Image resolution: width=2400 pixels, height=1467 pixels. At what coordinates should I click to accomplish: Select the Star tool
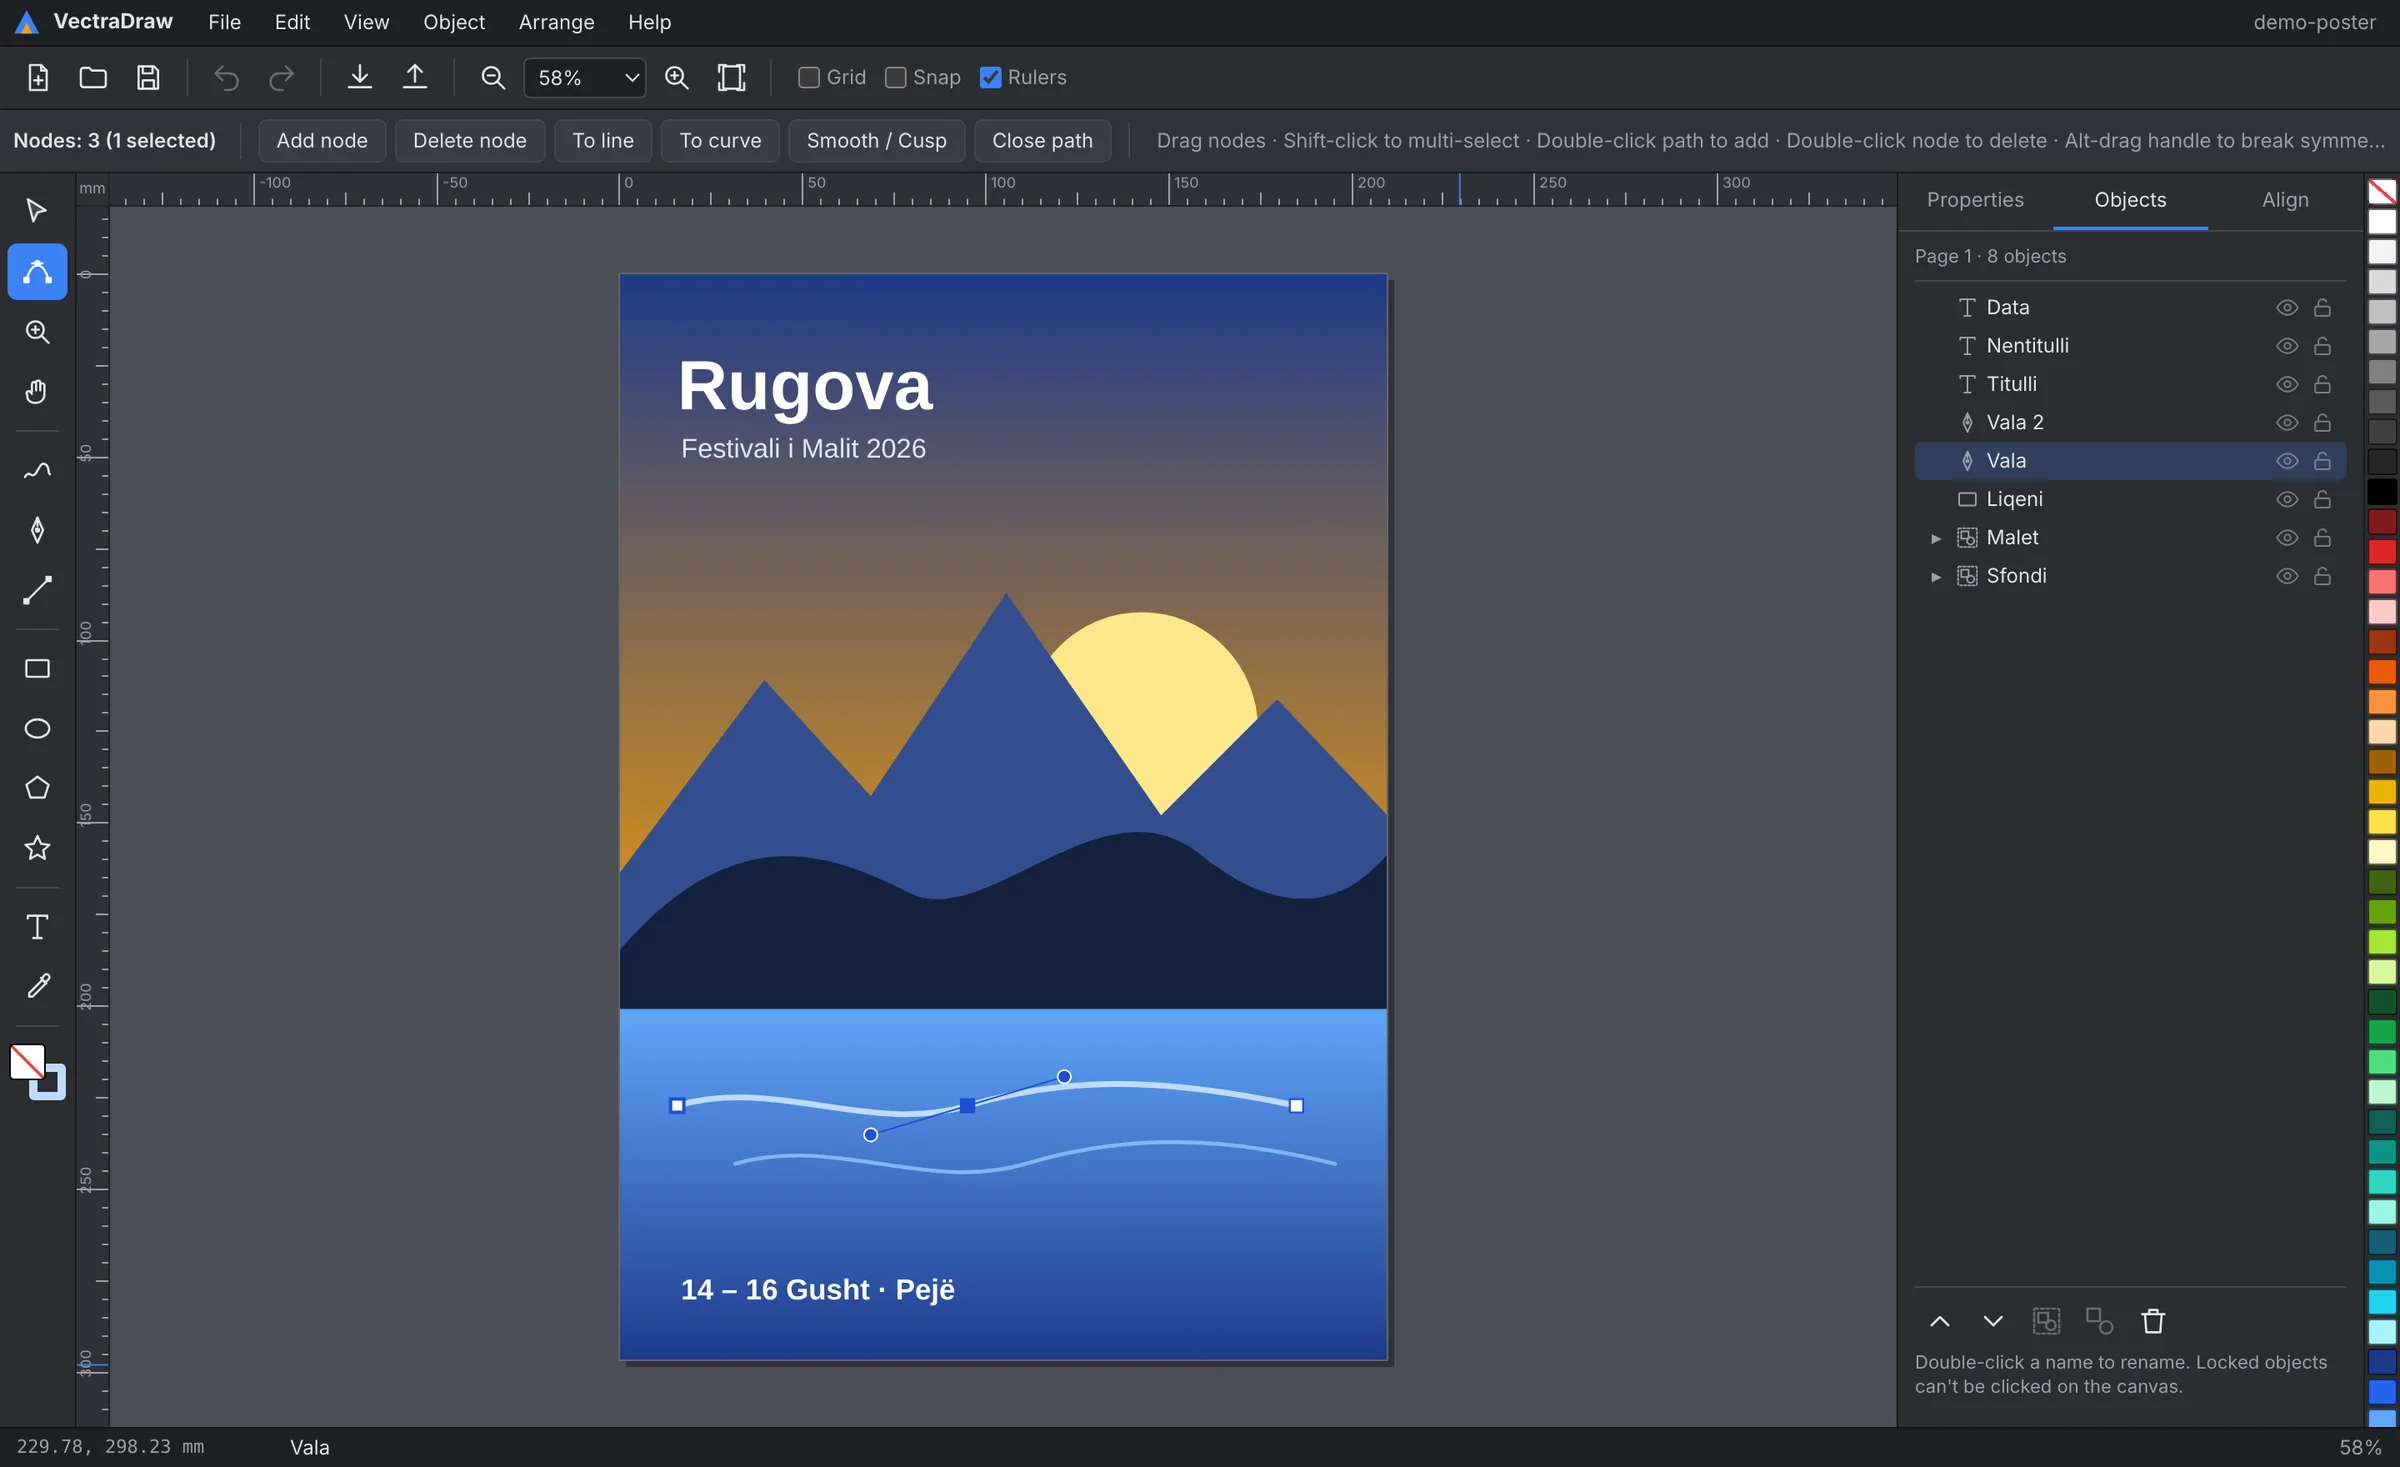[37, 848]
